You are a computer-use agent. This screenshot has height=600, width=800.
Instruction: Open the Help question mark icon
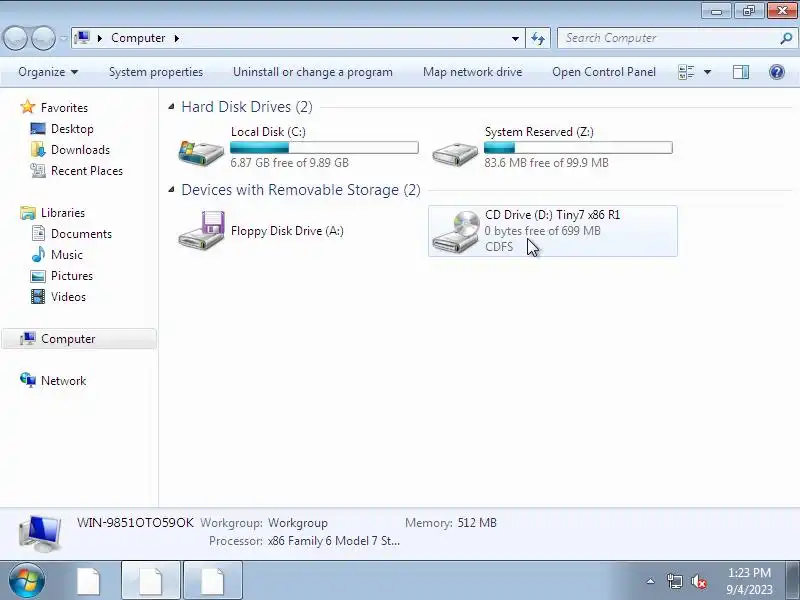(777, 72)
